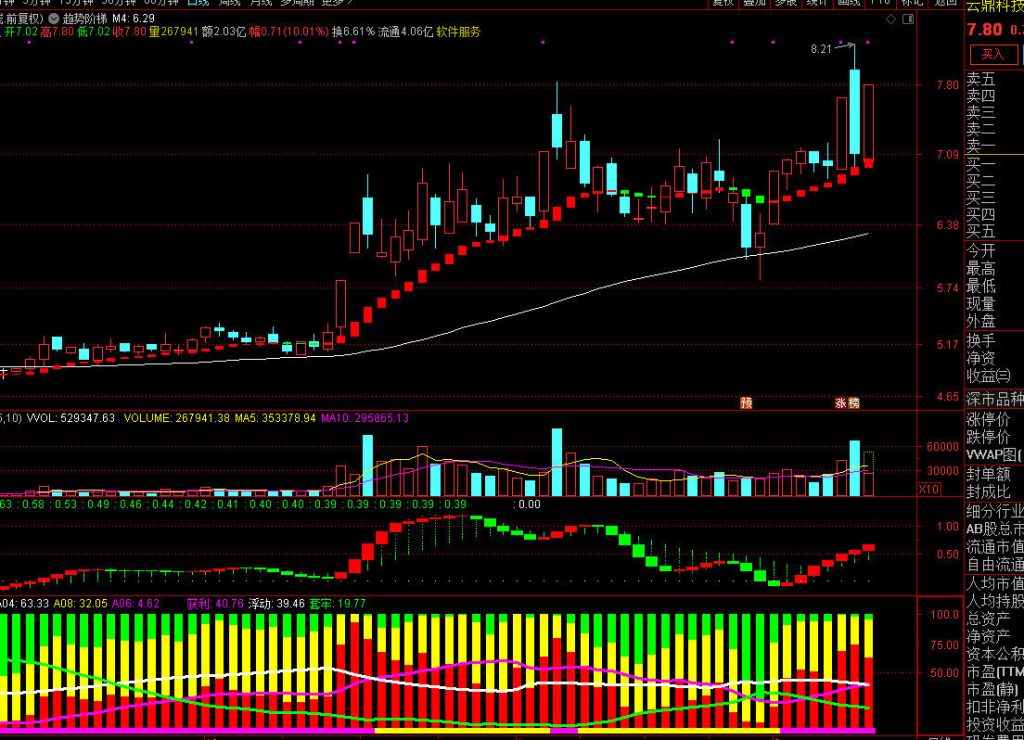Open the 多周期 multi-period view

pos(297,3)
